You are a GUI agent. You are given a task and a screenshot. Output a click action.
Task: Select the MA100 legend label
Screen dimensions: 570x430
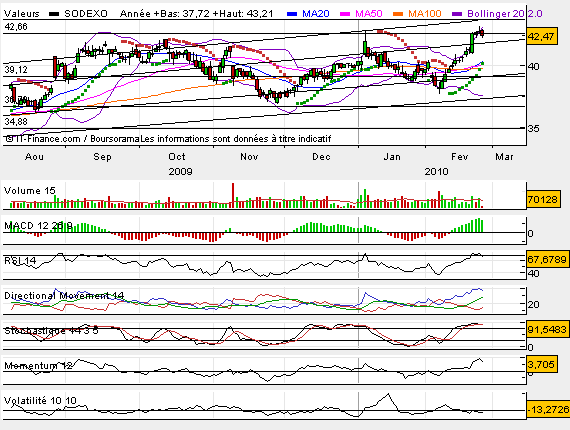(x=425, y=14)
